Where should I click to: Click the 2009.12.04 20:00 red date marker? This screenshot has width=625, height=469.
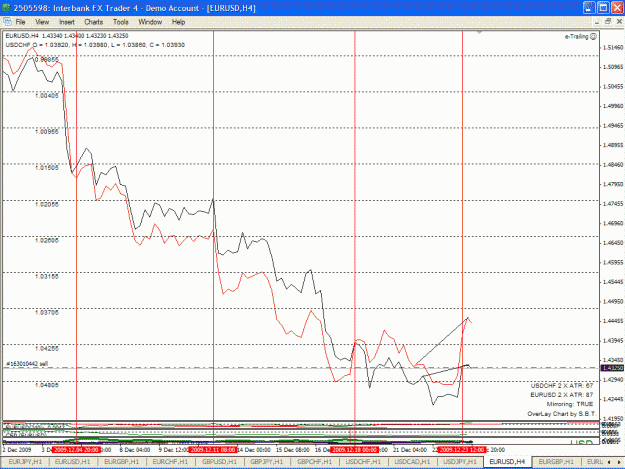pos(76,449)
